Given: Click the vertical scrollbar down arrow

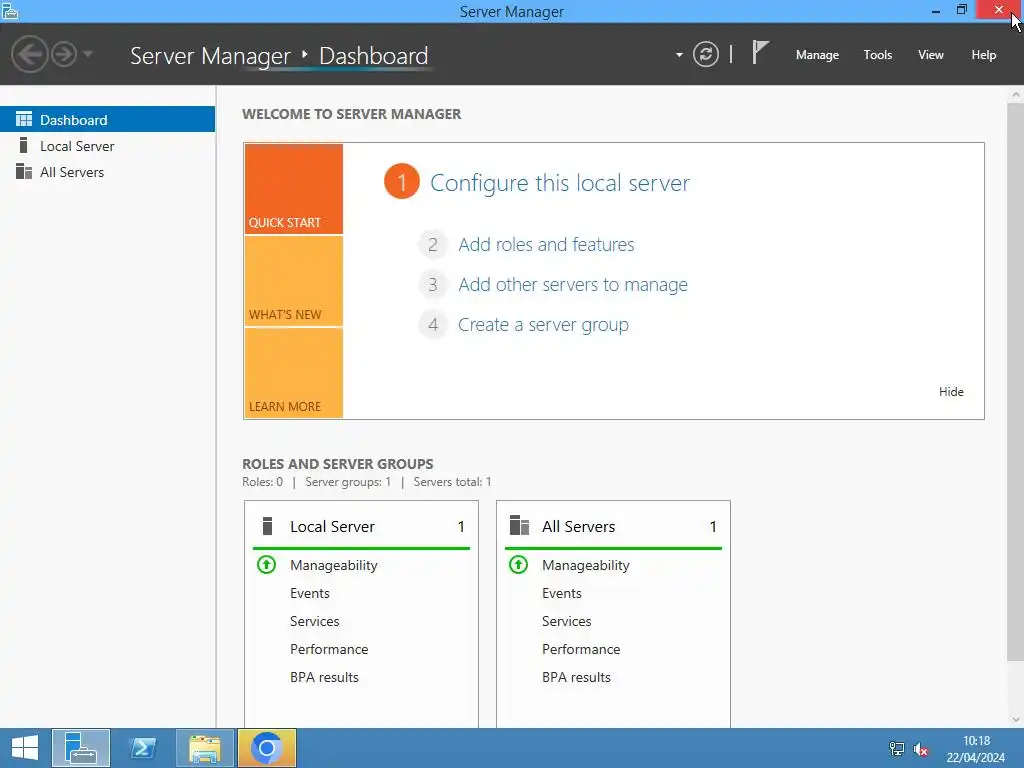Looking at the screenshot, I should (x=1016, y=720).
